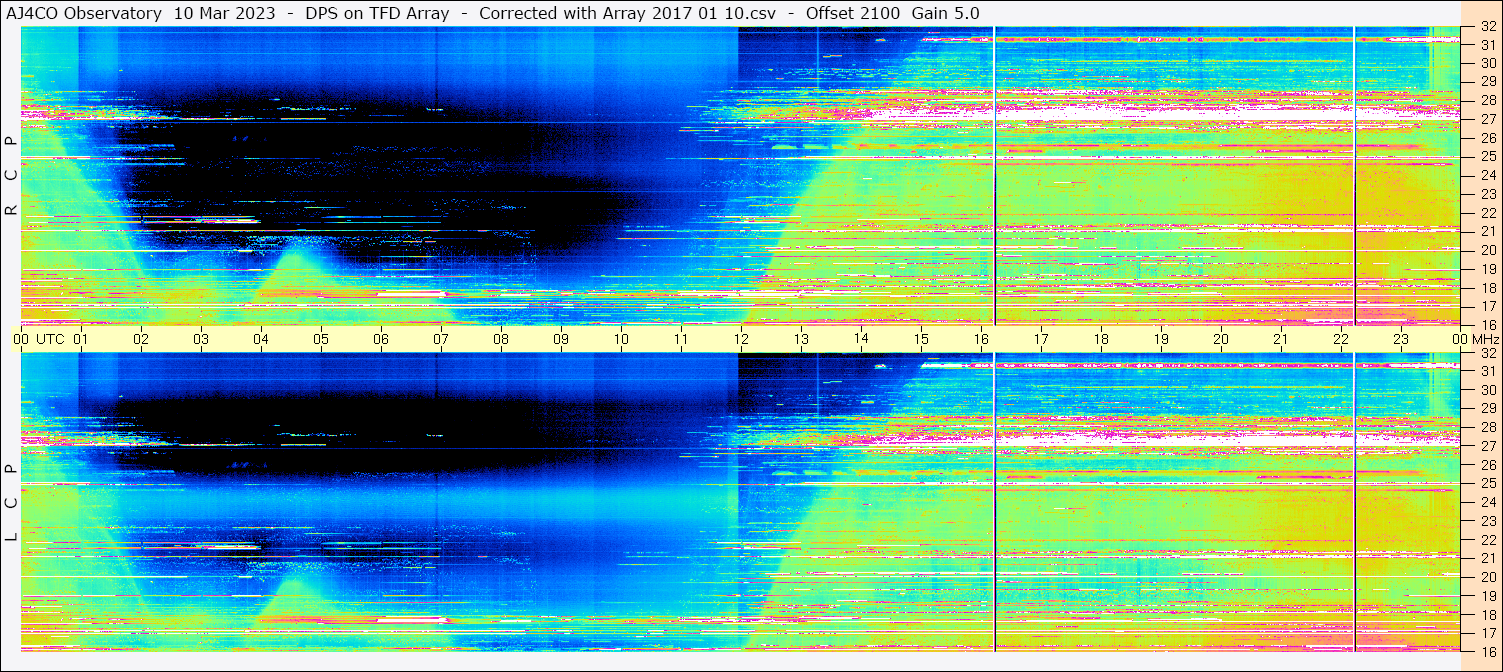
Task: Click the 12 hour time axis label
Action: [741, 339]
